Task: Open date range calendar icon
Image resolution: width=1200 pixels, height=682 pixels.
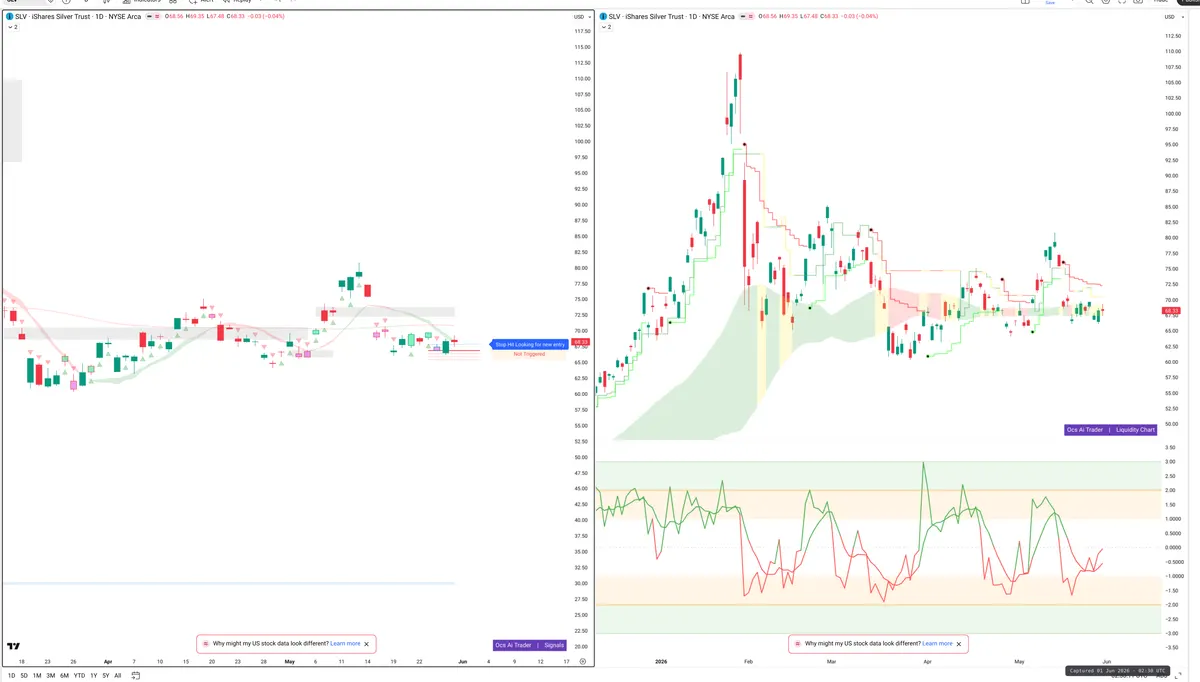Action: (x=135, y=676)
